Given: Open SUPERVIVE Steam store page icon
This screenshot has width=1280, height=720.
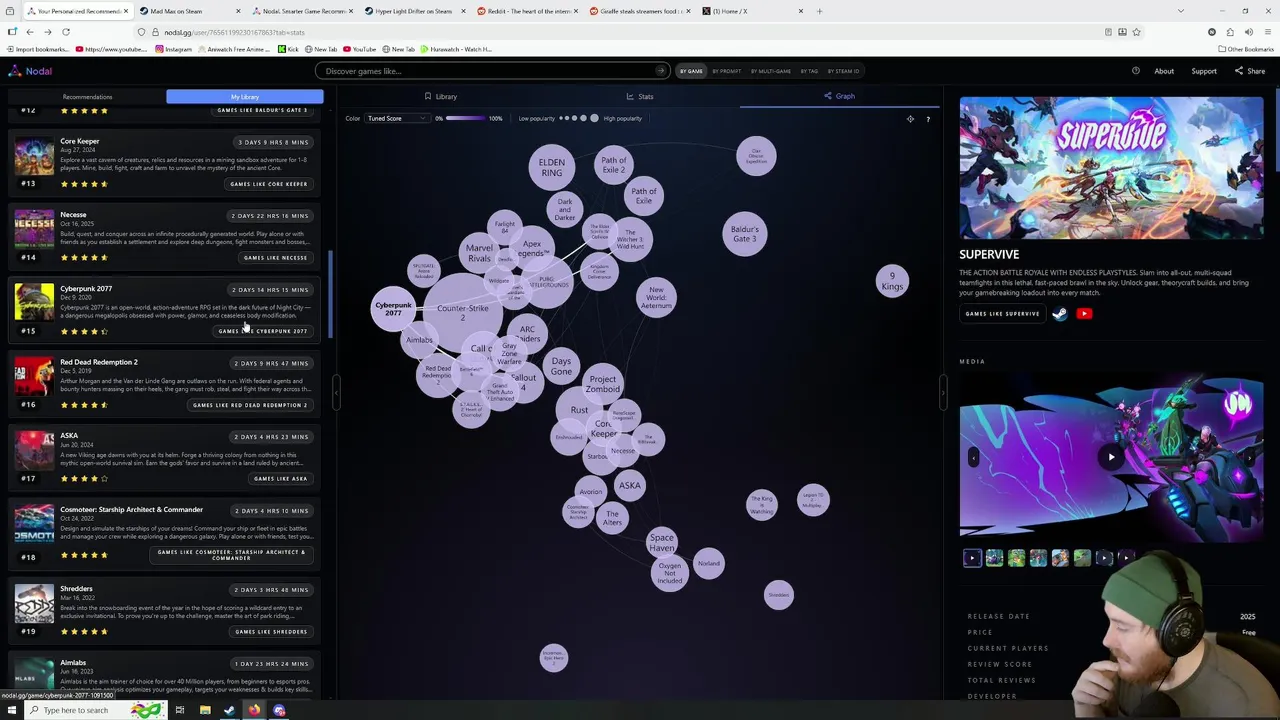Looking at the screenshot, I should point(1060,314).
